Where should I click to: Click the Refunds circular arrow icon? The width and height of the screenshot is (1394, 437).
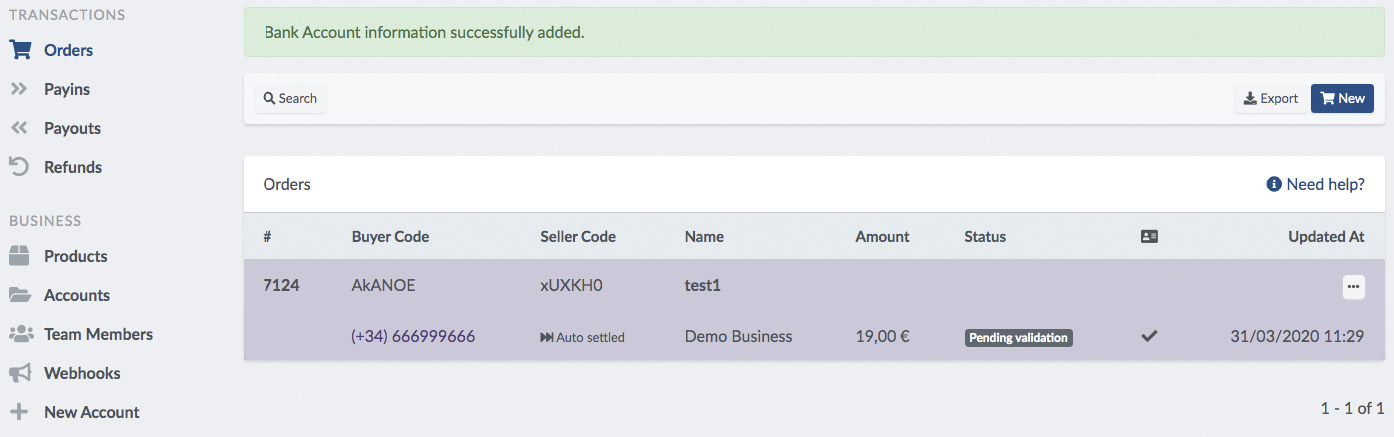coord(19,167)
